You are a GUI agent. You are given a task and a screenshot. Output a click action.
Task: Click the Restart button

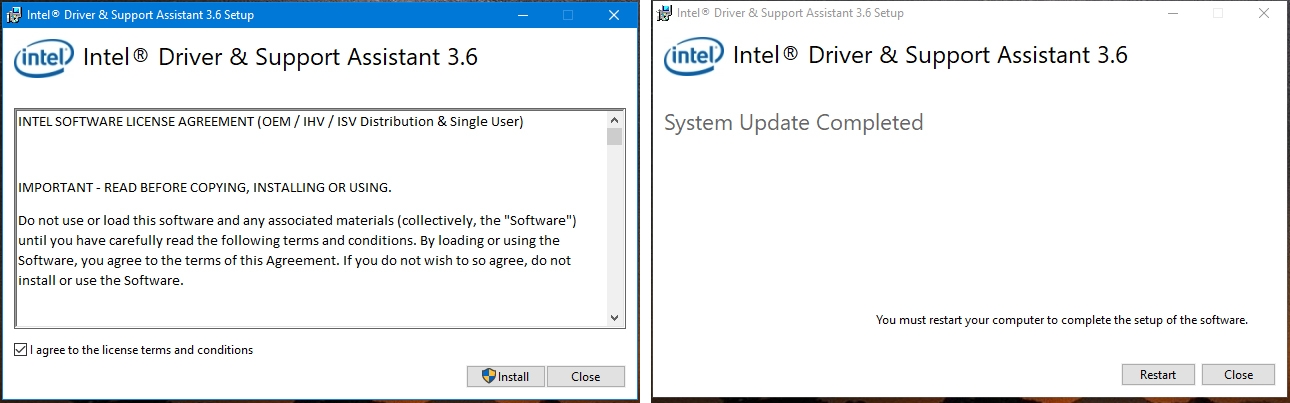(1158, 374)
